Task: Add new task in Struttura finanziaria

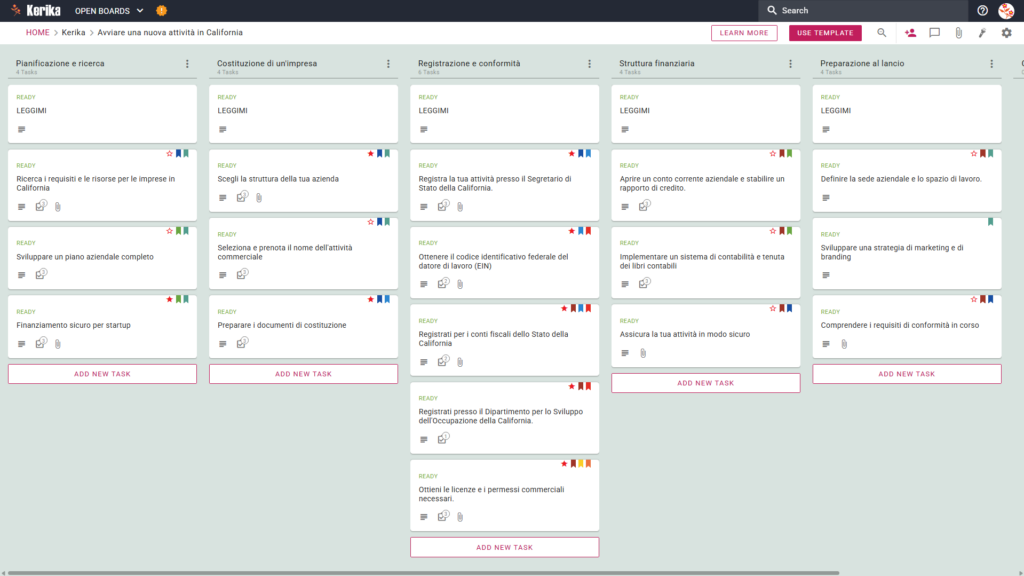Action: [706, 383]
